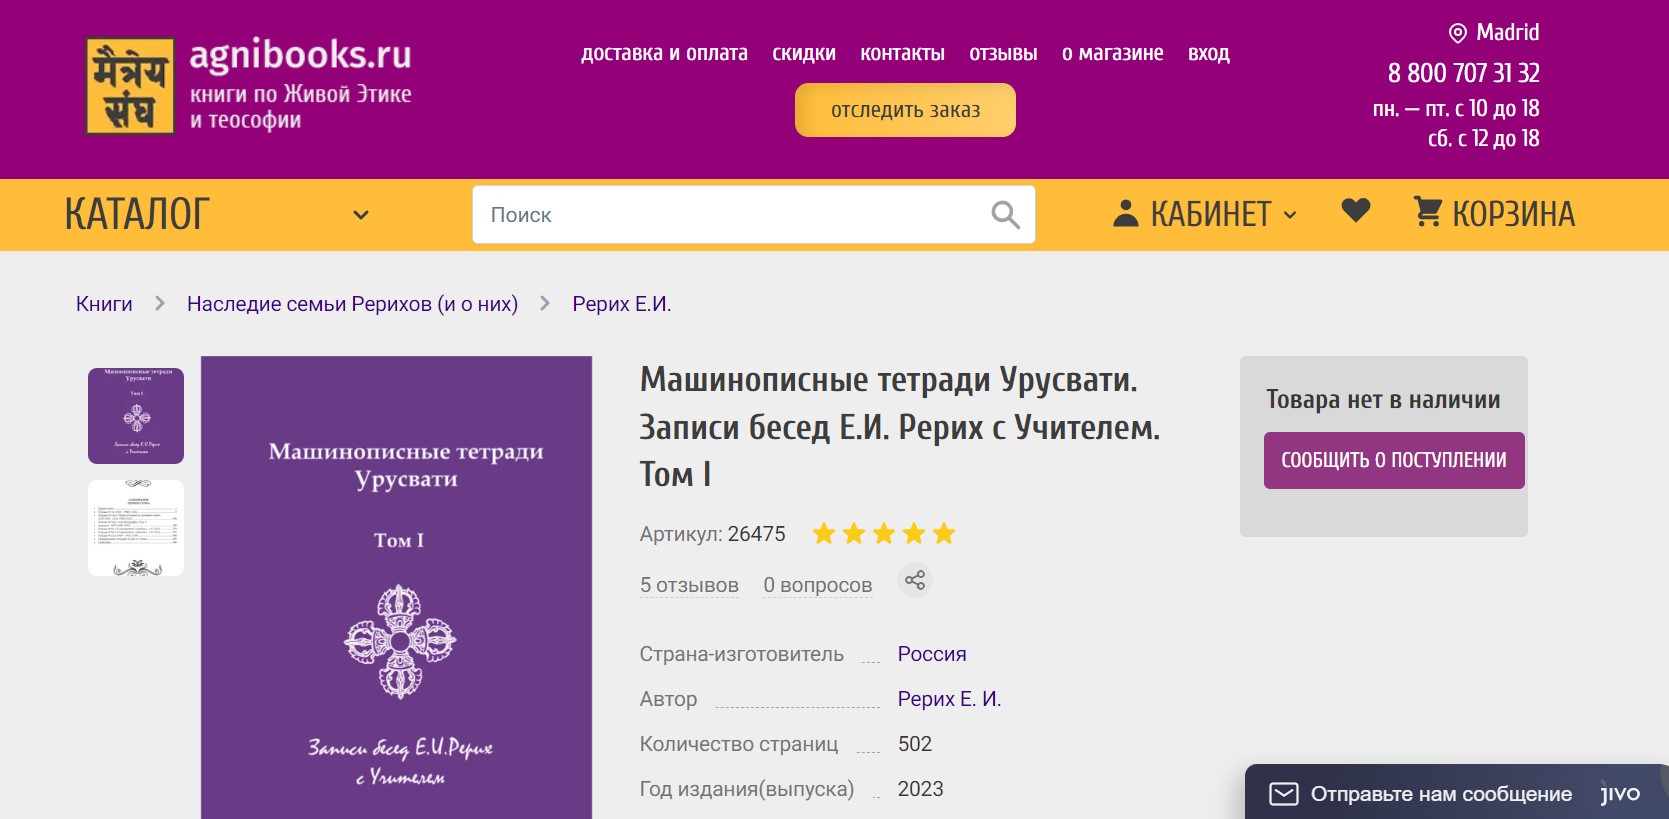Image resolution: width=1669 pixels, height=819 pixels.
Task: Open the Jivo chat message widget
Action: click(x=1440, y=794)
